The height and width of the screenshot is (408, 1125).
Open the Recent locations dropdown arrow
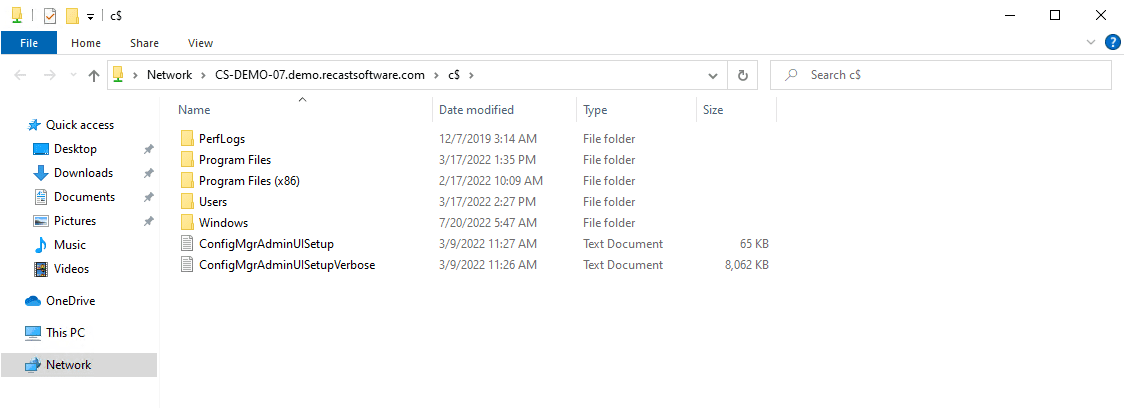pos(73,75)
